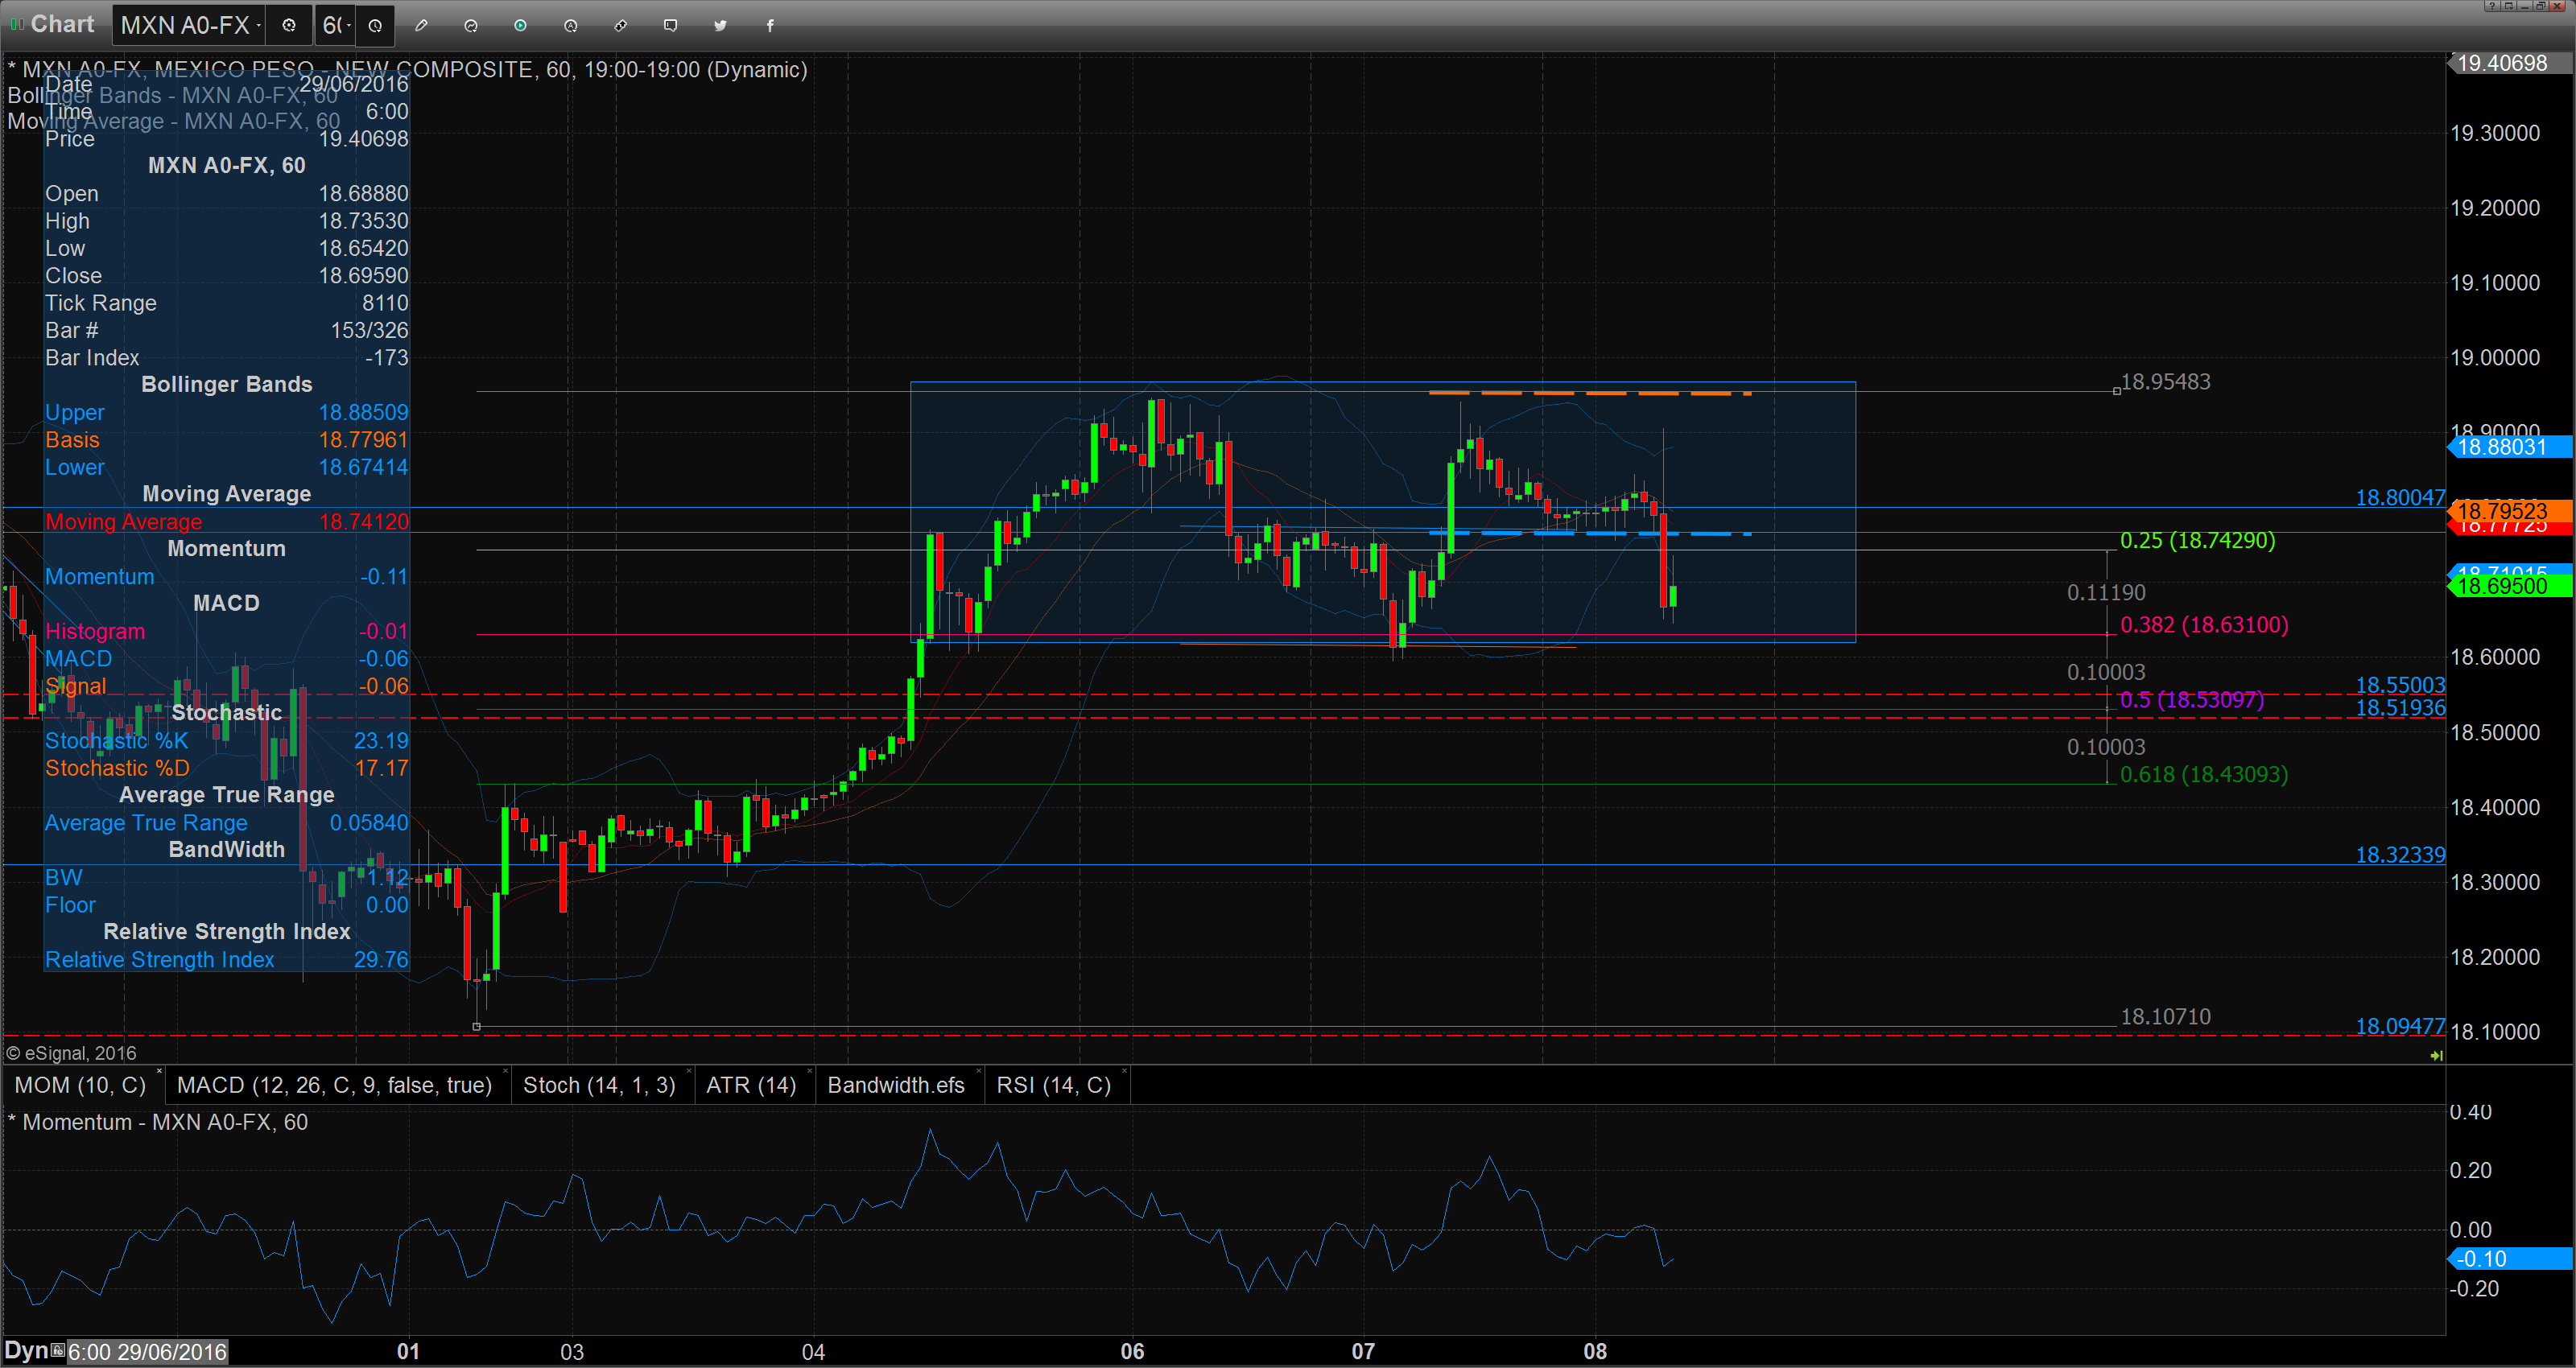Click the 18.95483 high price label
This screenshot has height=1368, width=2576.
(2165, 382)
